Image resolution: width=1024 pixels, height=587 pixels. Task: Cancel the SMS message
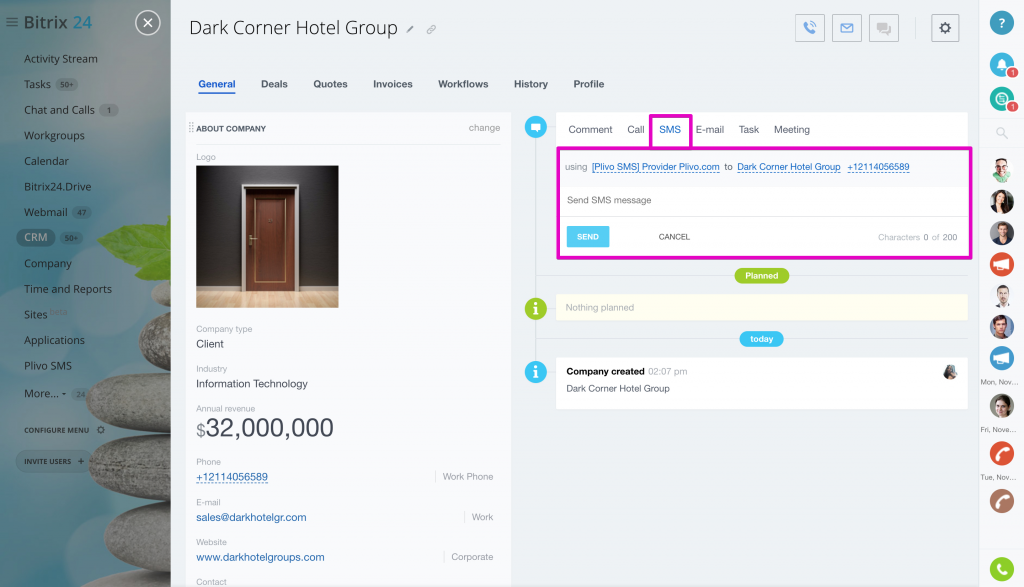click(674, 237)
